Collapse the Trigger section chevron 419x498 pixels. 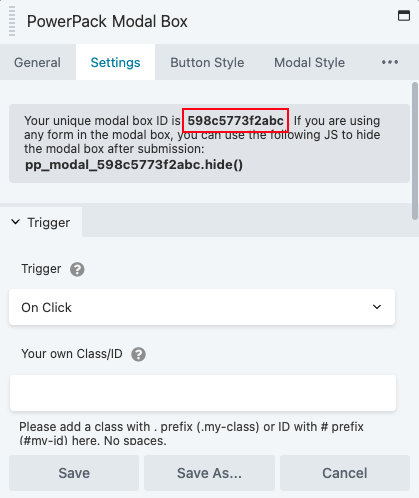click(16, 222)
